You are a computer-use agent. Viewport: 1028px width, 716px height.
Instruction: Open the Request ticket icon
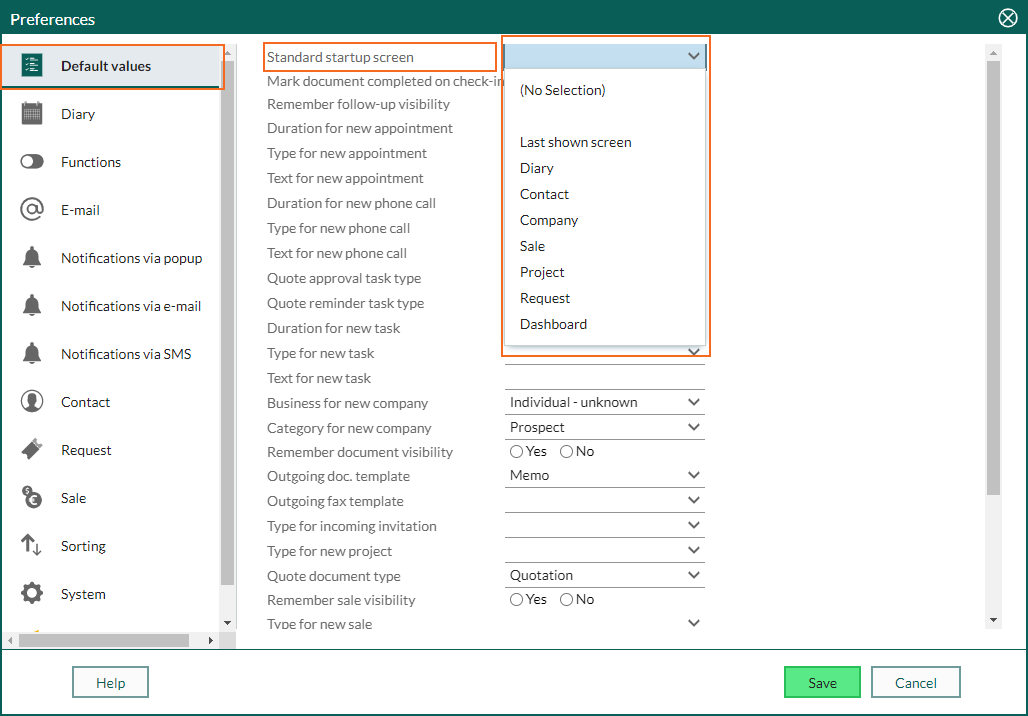[x=31, y=449]
